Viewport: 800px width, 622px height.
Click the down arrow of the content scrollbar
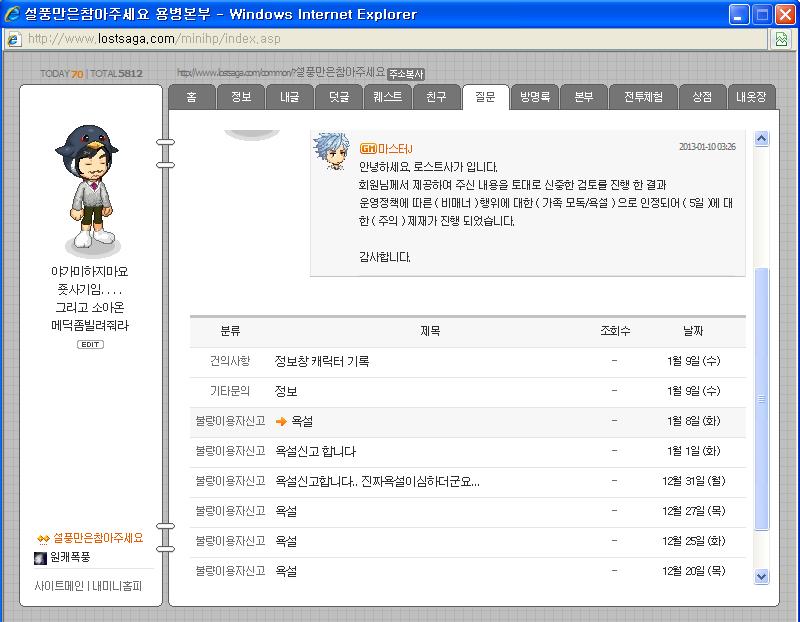pos(761,577)
